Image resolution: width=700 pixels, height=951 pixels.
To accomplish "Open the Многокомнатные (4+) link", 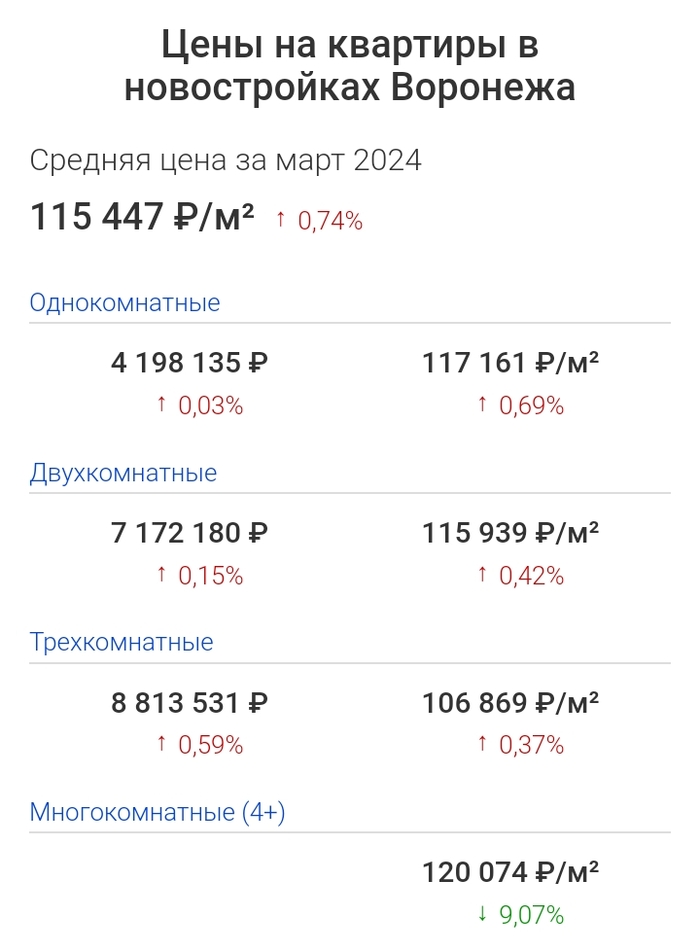I will 158,812.
